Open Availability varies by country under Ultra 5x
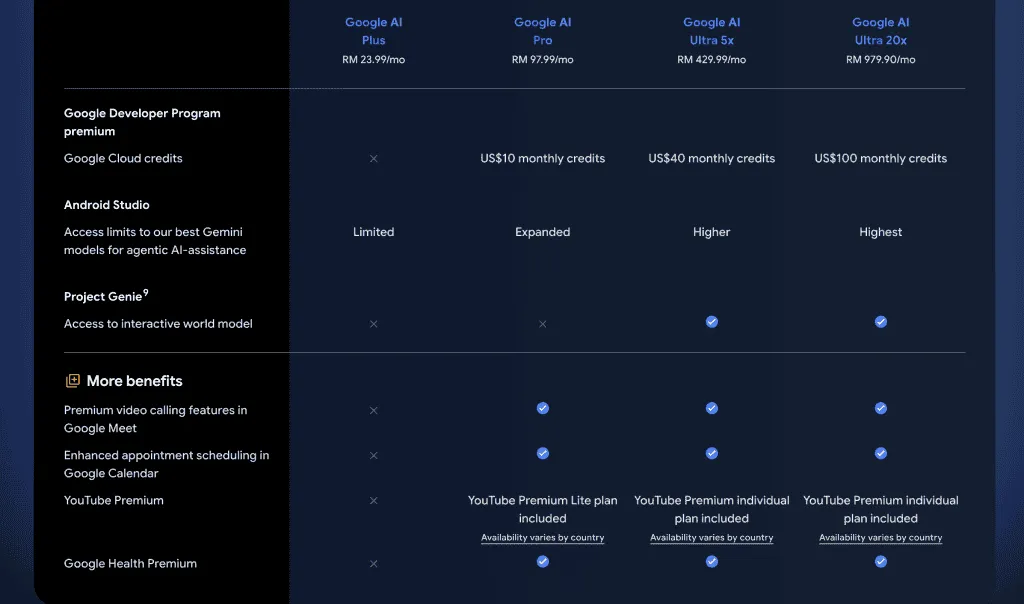The image size is (1024, 604). pos(712,537)
